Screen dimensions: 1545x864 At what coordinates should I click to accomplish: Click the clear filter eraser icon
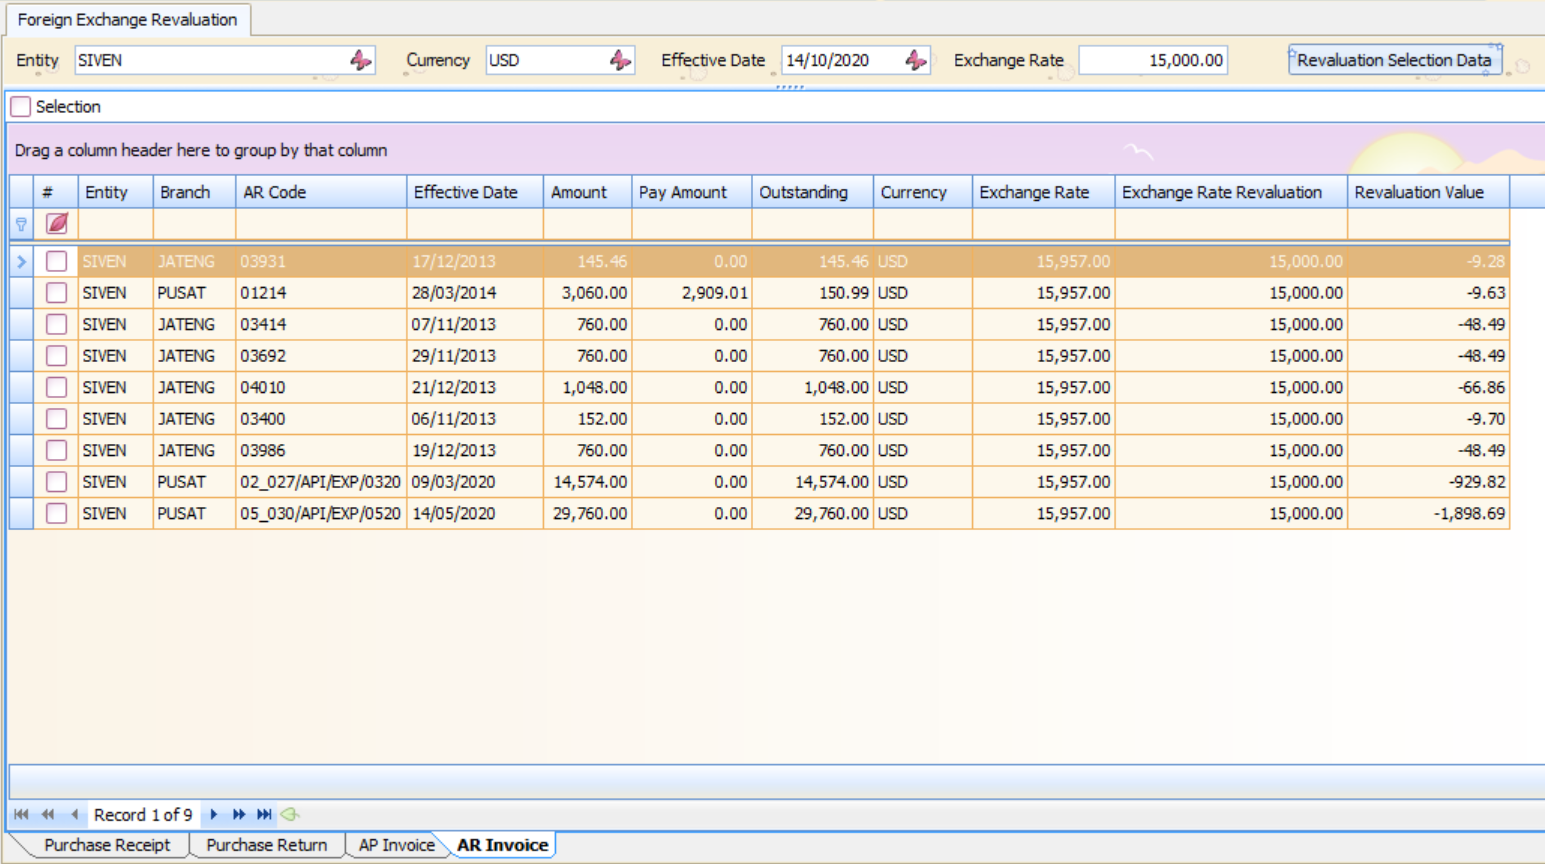(57, 224)
